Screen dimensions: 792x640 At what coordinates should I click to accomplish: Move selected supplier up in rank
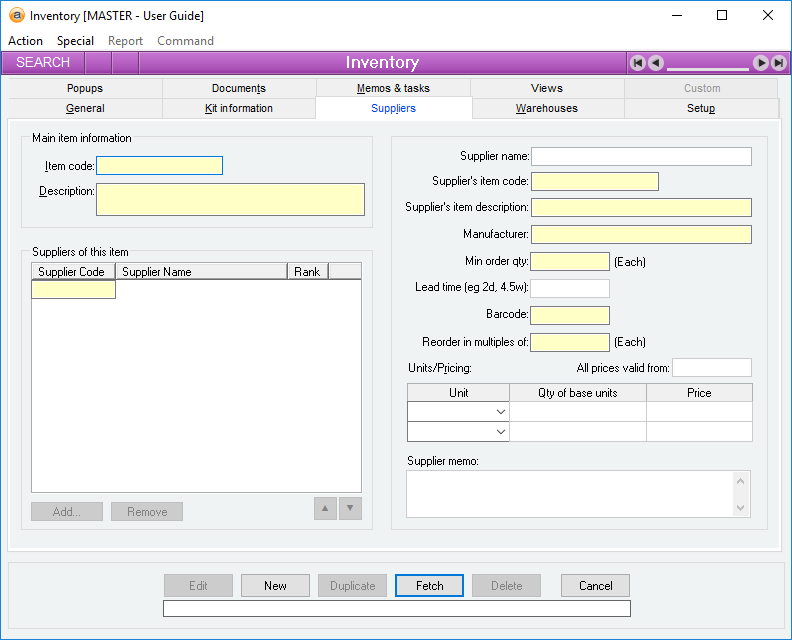[325, 508]
